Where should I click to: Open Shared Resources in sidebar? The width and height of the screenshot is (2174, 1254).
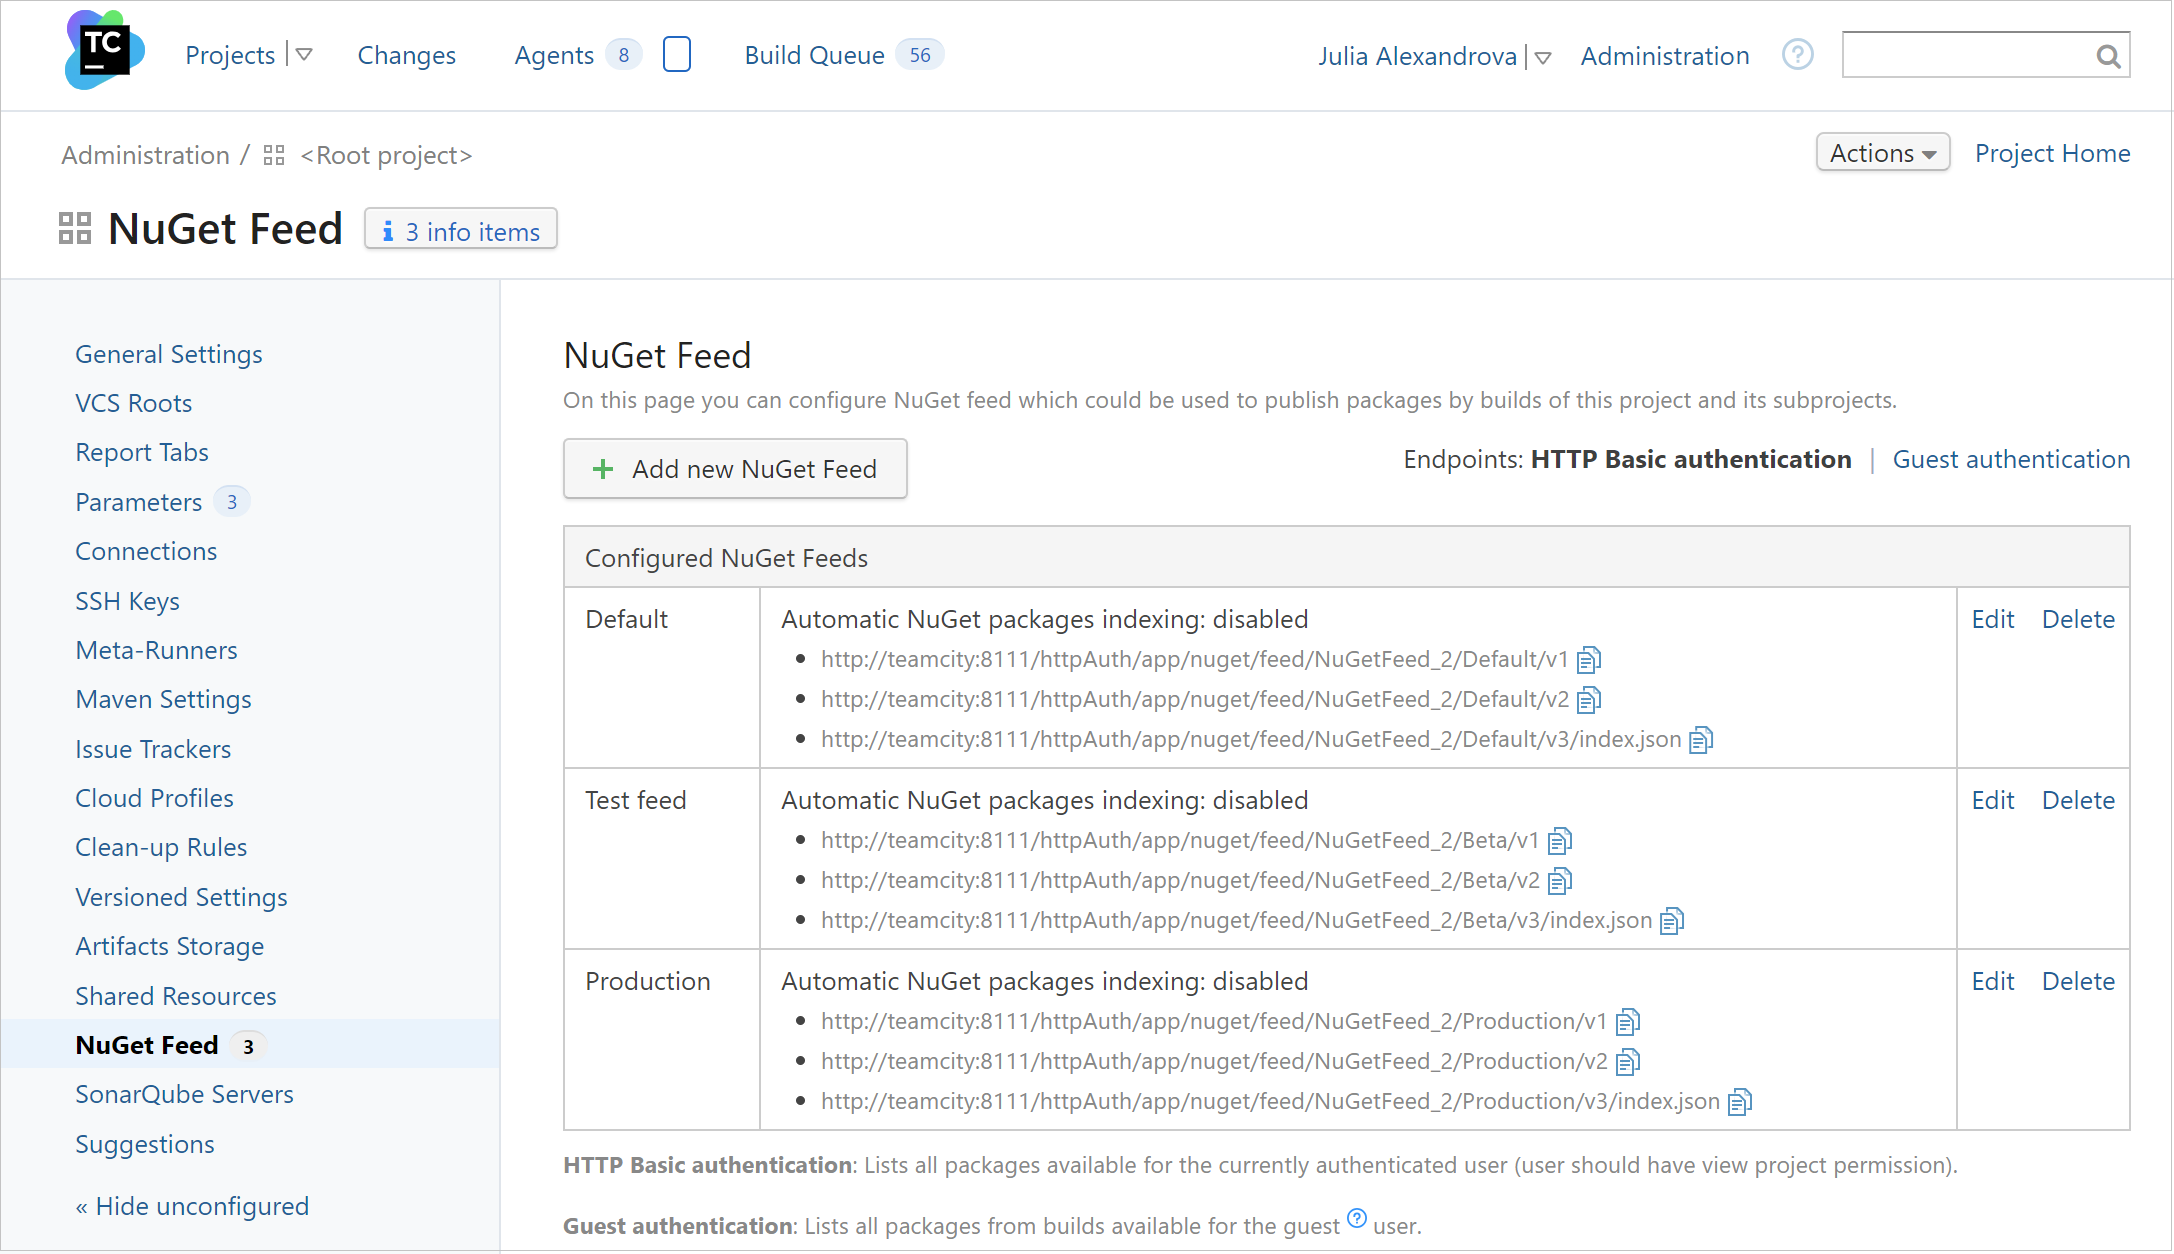[x=176, y=996]
